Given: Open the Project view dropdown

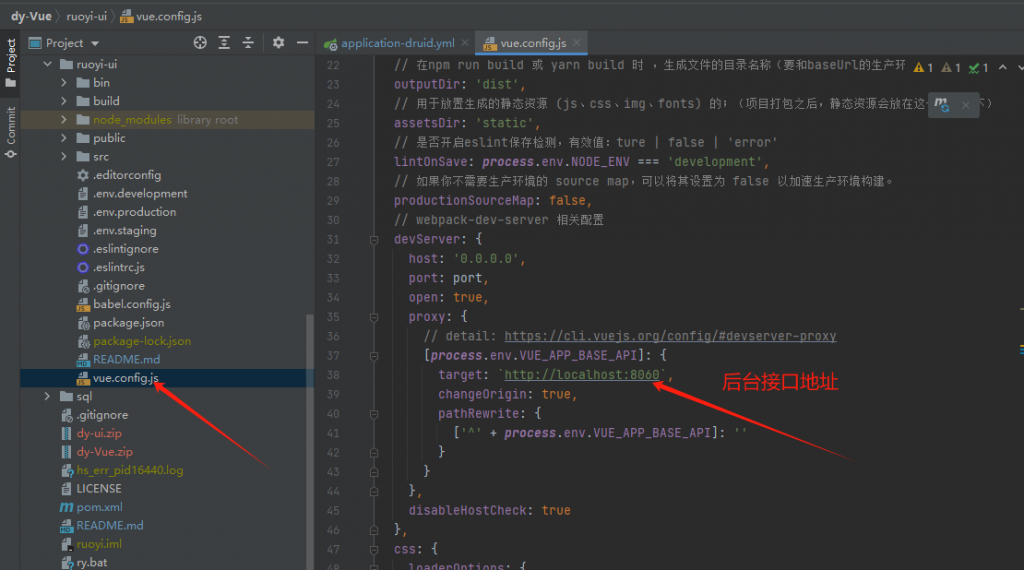Looking at the screenshot, I should (95, 43).
